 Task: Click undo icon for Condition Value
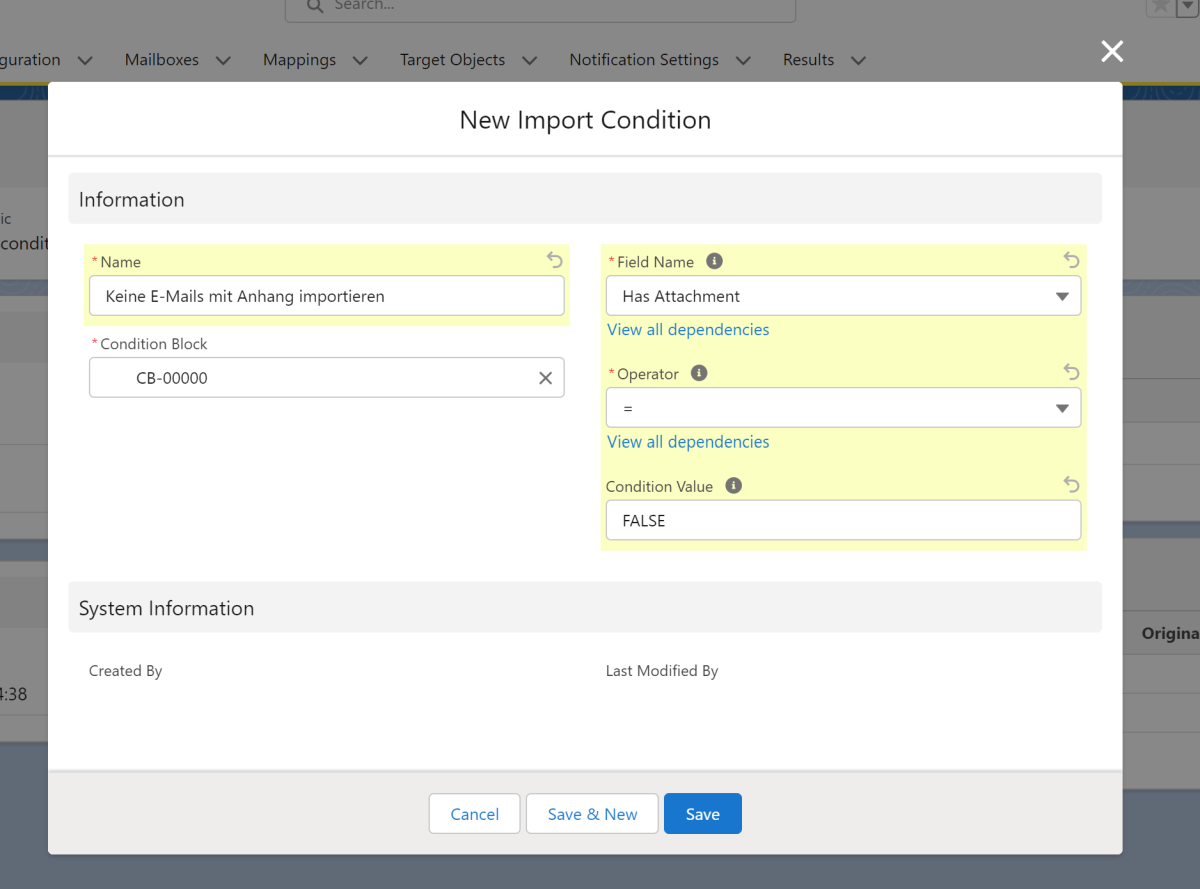1071,485
